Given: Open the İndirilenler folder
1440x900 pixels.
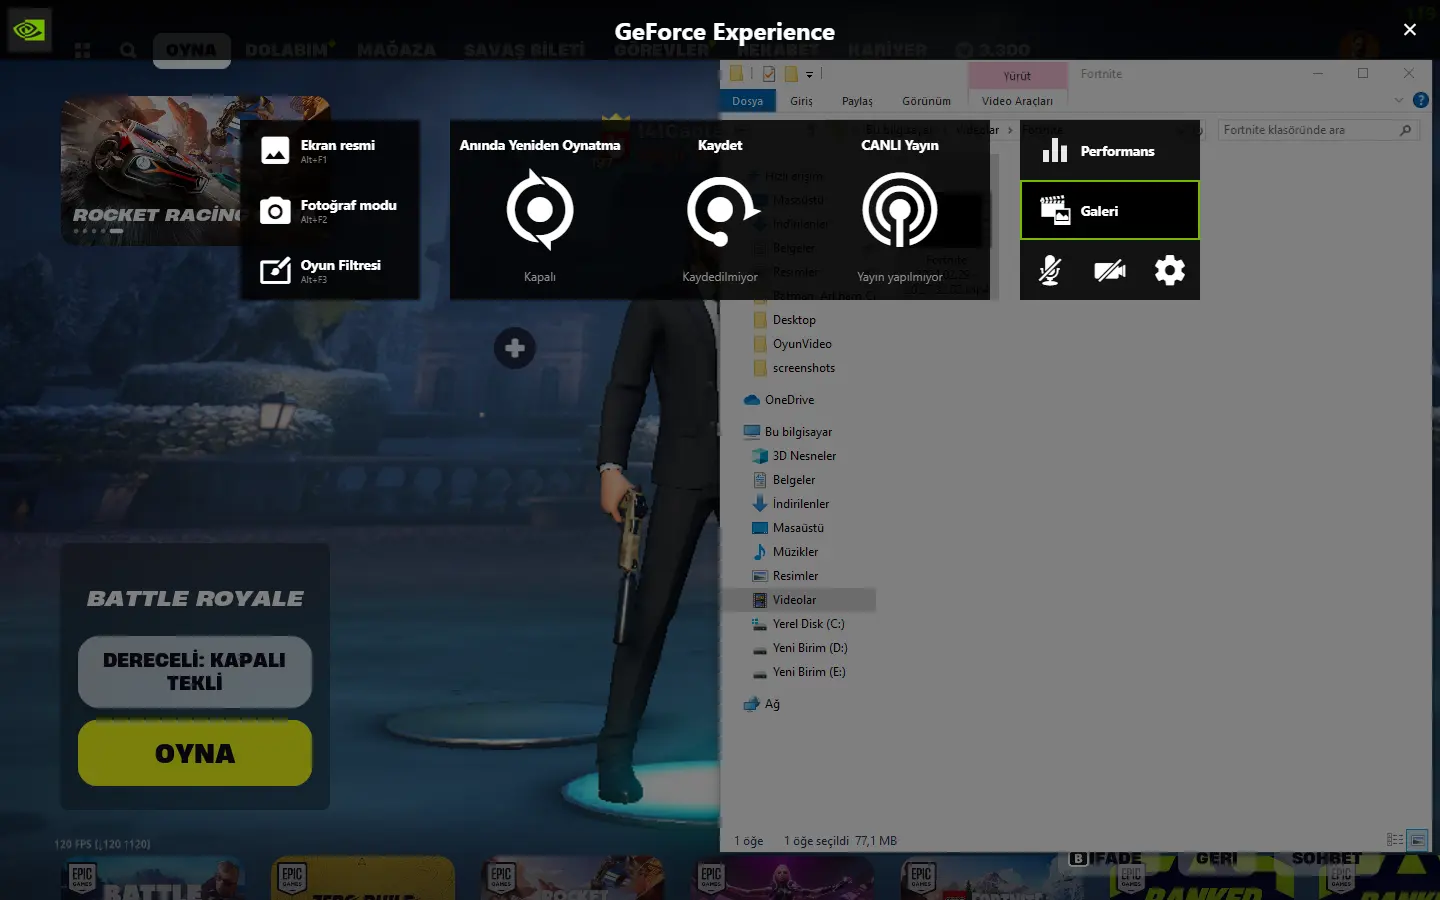Looking at the screenshot, I should tap(801, 504).
